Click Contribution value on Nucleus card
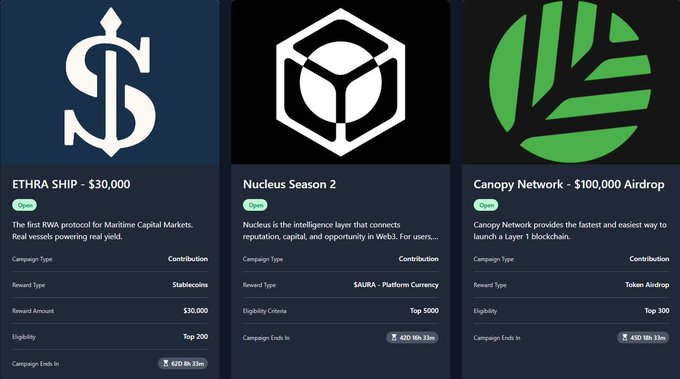 coord(418,259)
